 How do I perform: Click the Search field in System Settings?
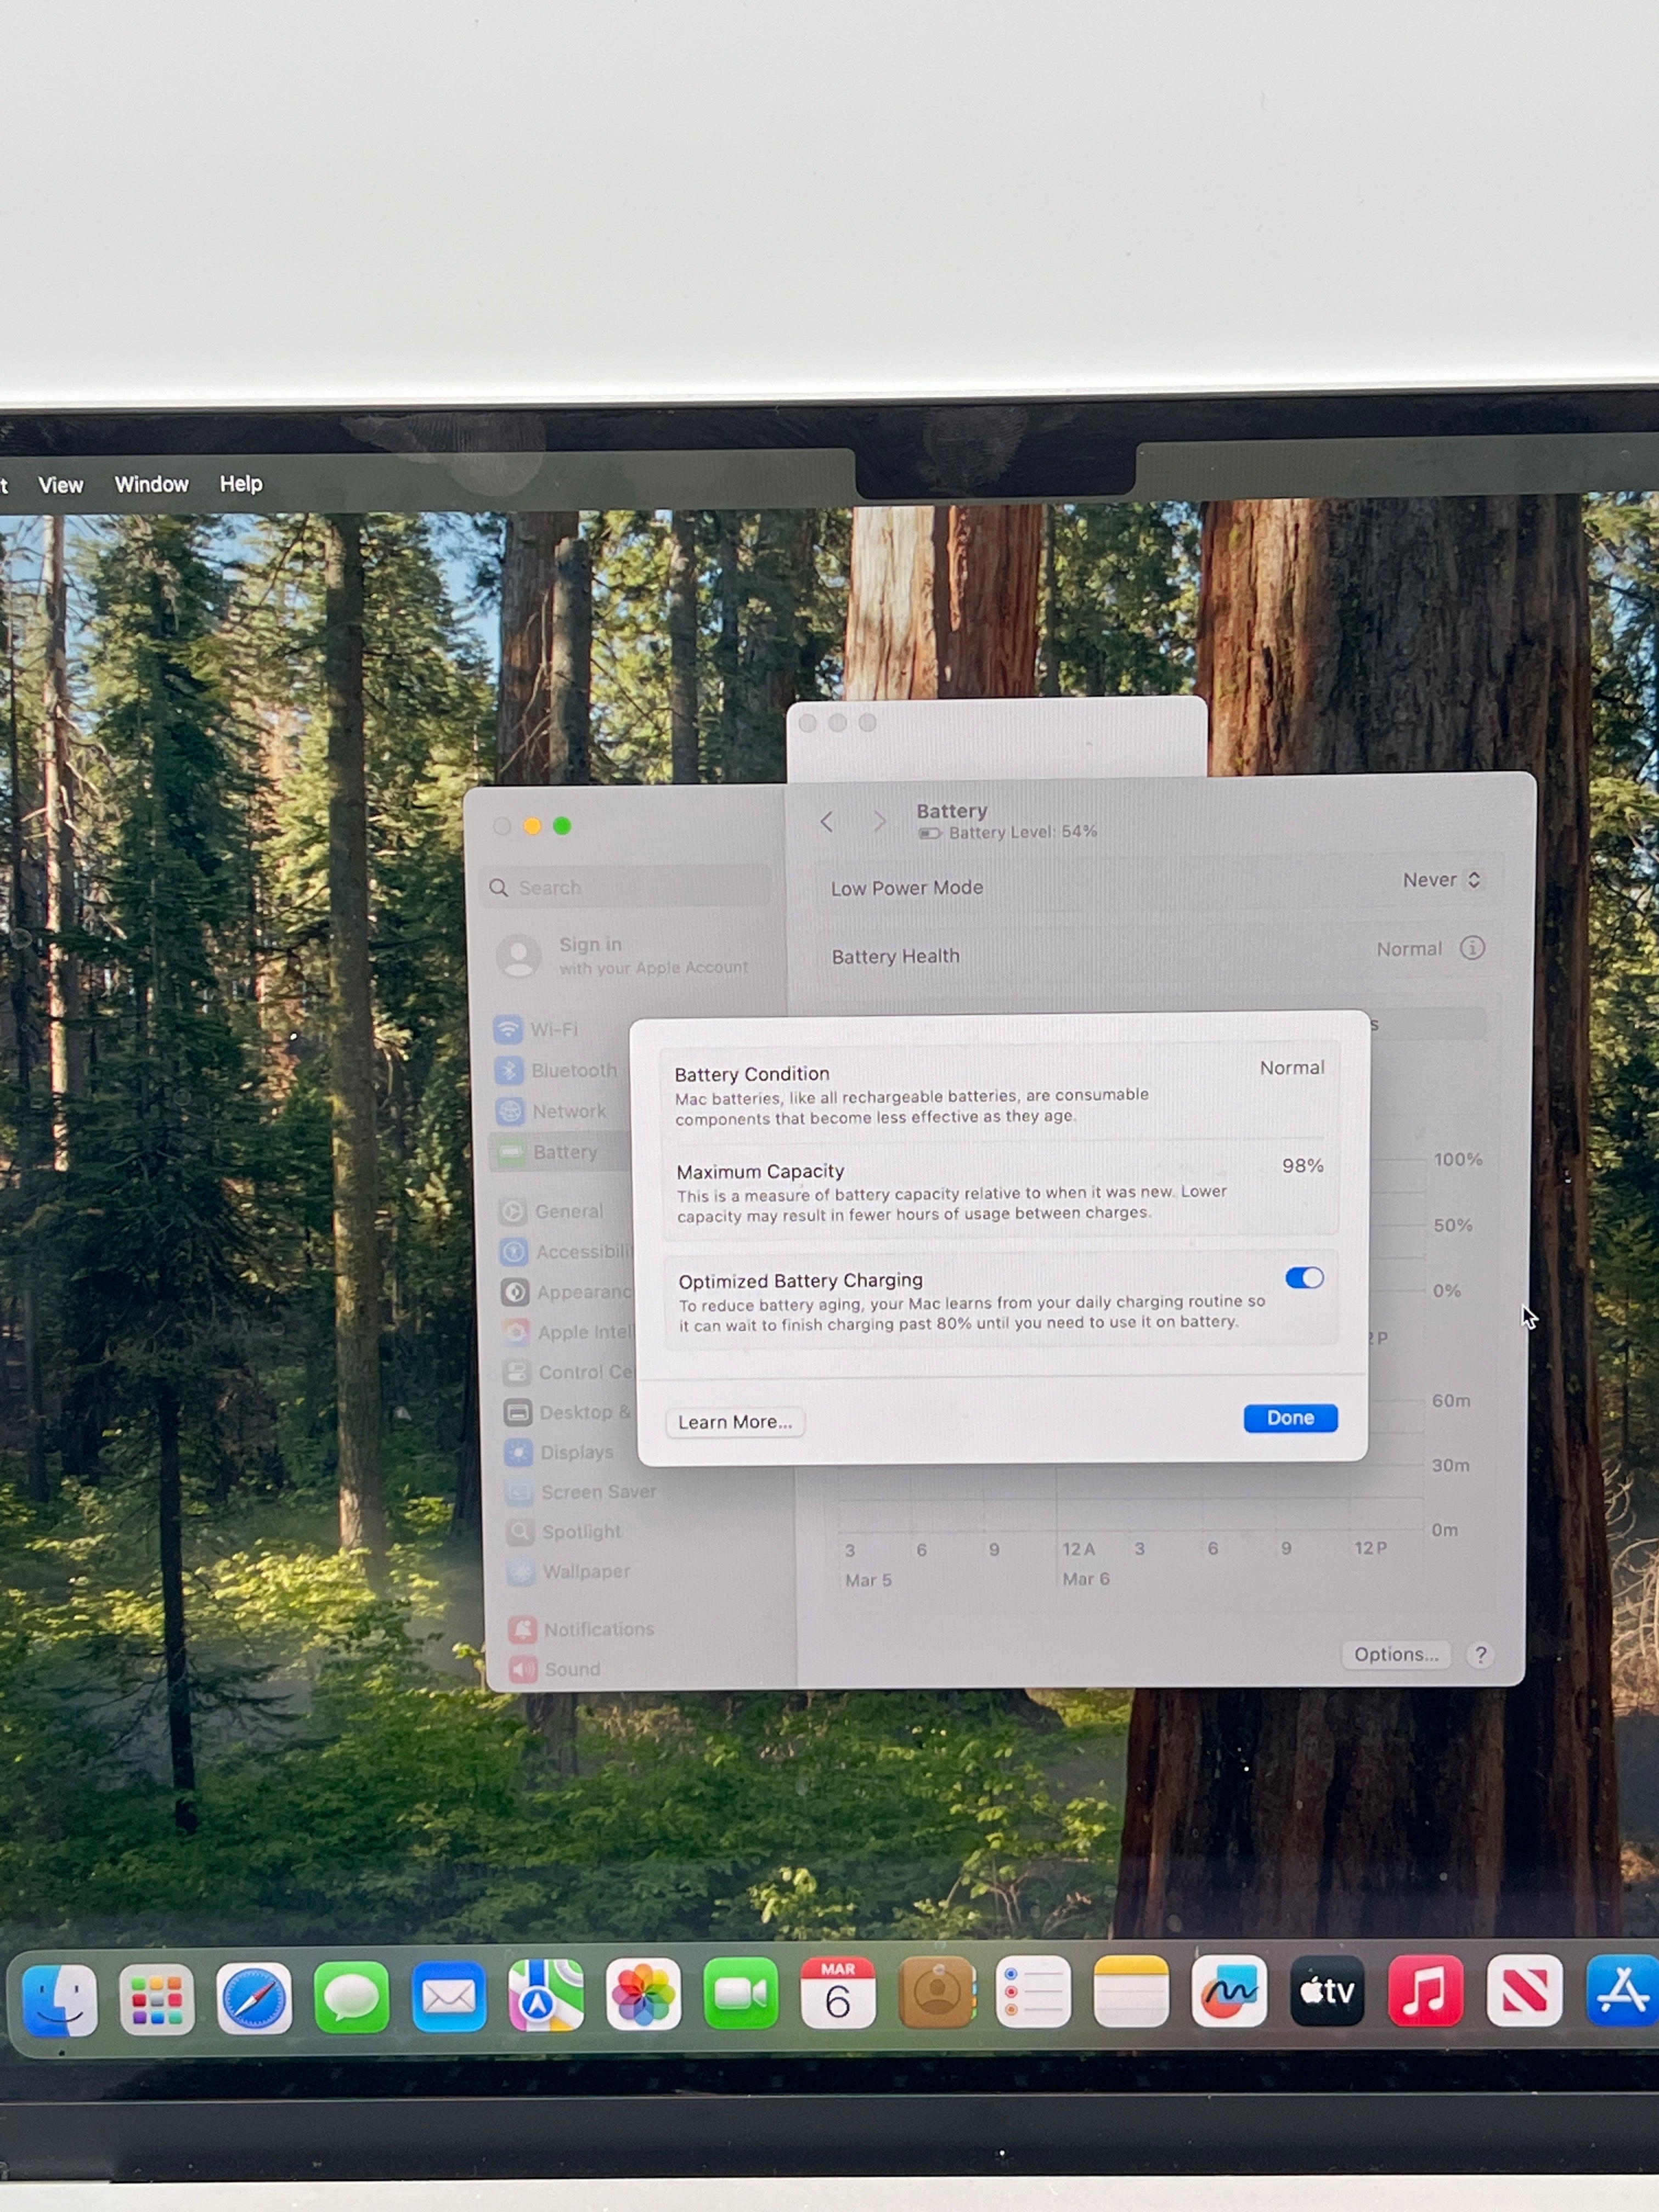[x=627, y=887]
